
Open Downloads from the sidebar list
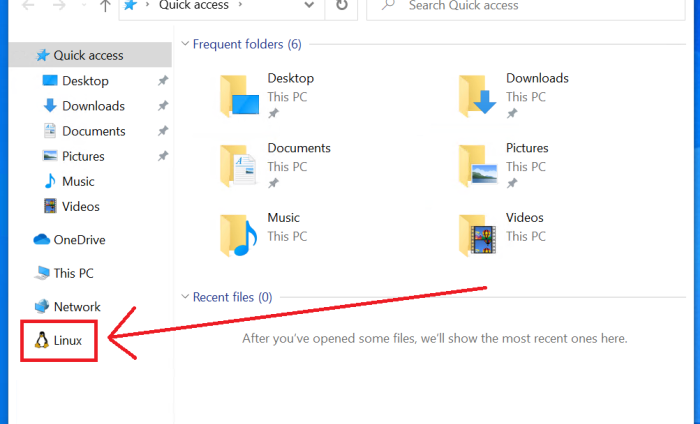(x=93, y=106)
